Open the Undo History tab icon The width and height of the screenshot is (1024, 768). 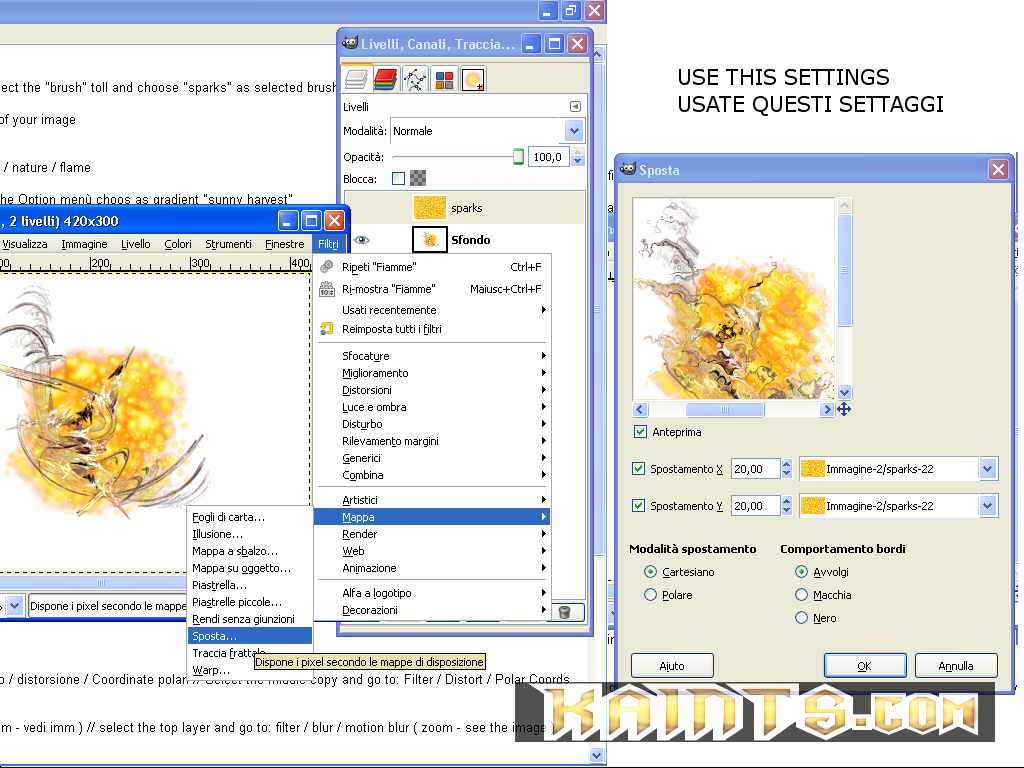473,80
